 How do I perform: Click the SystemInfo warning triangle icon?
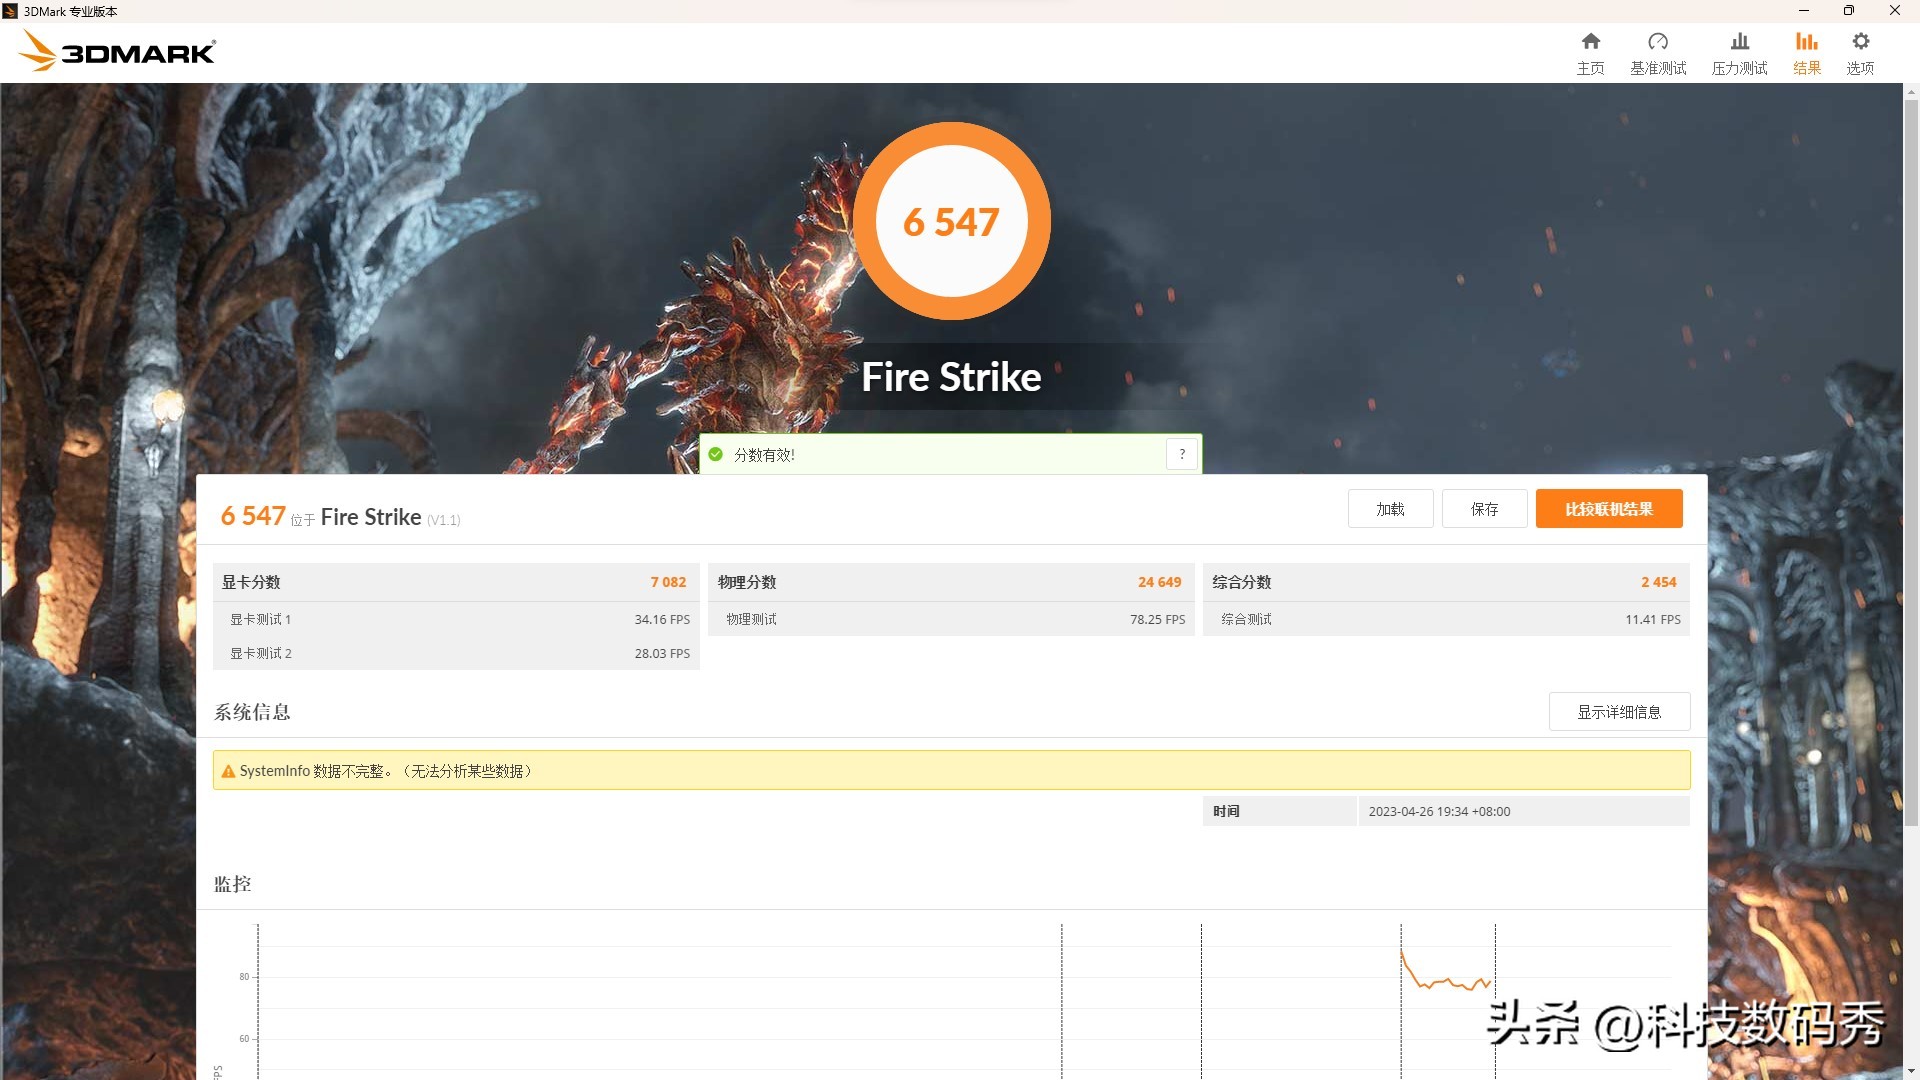click(228, 772)
